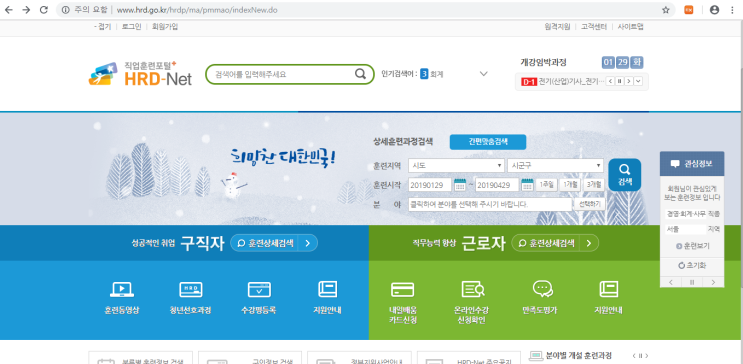The image size is (743, 364).
Task: Click the 경영·회계·사무 job category text
Action: pyautogui.click(x=686, y=214)
